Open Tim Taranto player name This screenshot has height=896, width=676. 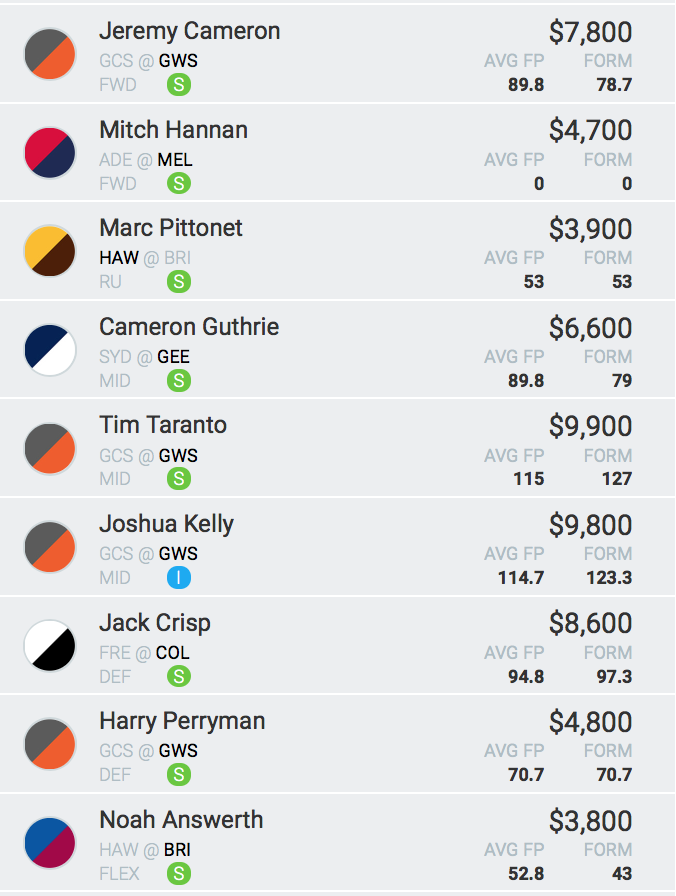pos(163,425)
